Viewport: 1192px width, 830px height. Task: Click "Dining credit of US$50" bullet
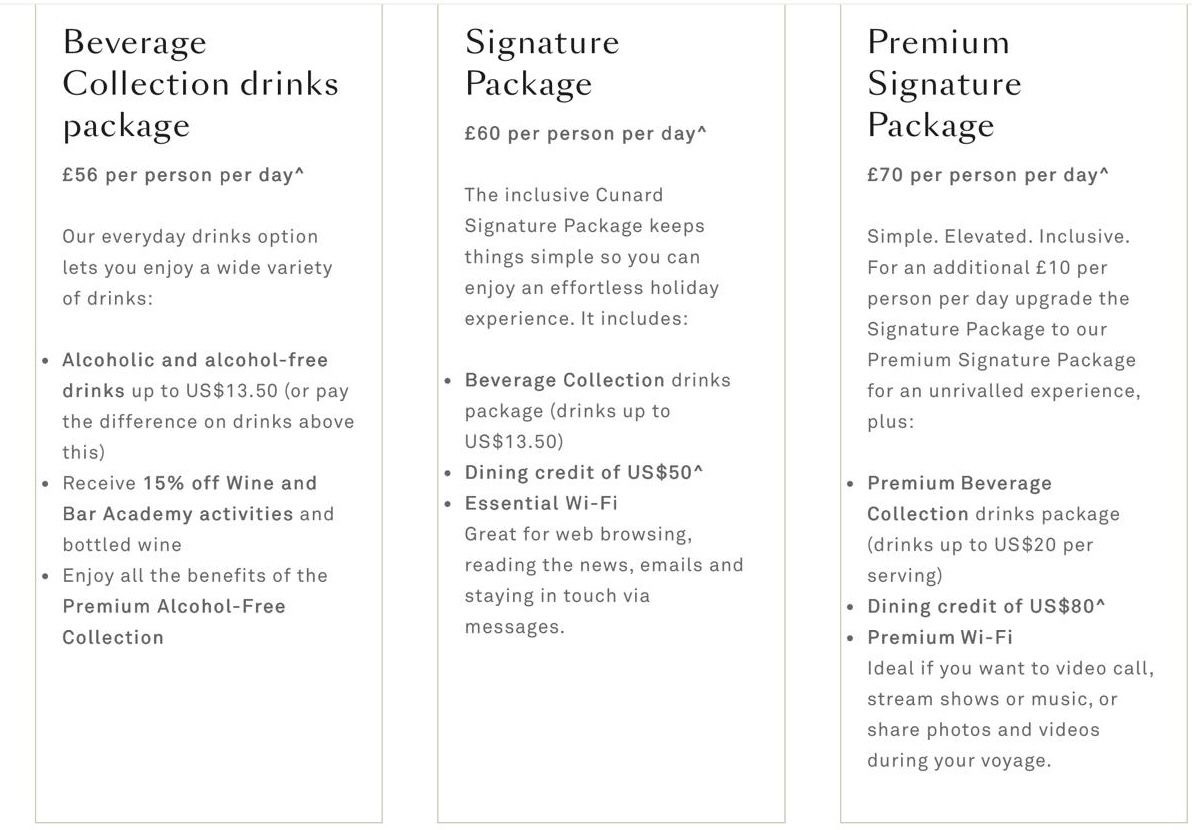[583, 473]
